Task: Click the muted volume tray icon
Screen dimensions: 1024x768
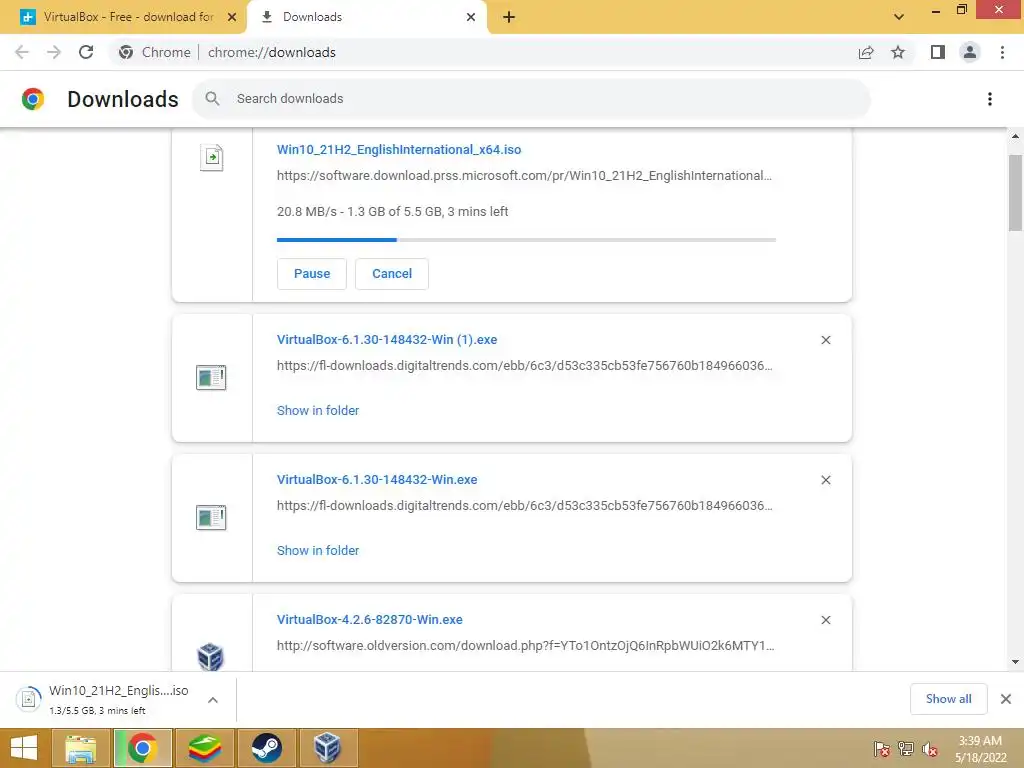Action: click(x=930, y=748)
